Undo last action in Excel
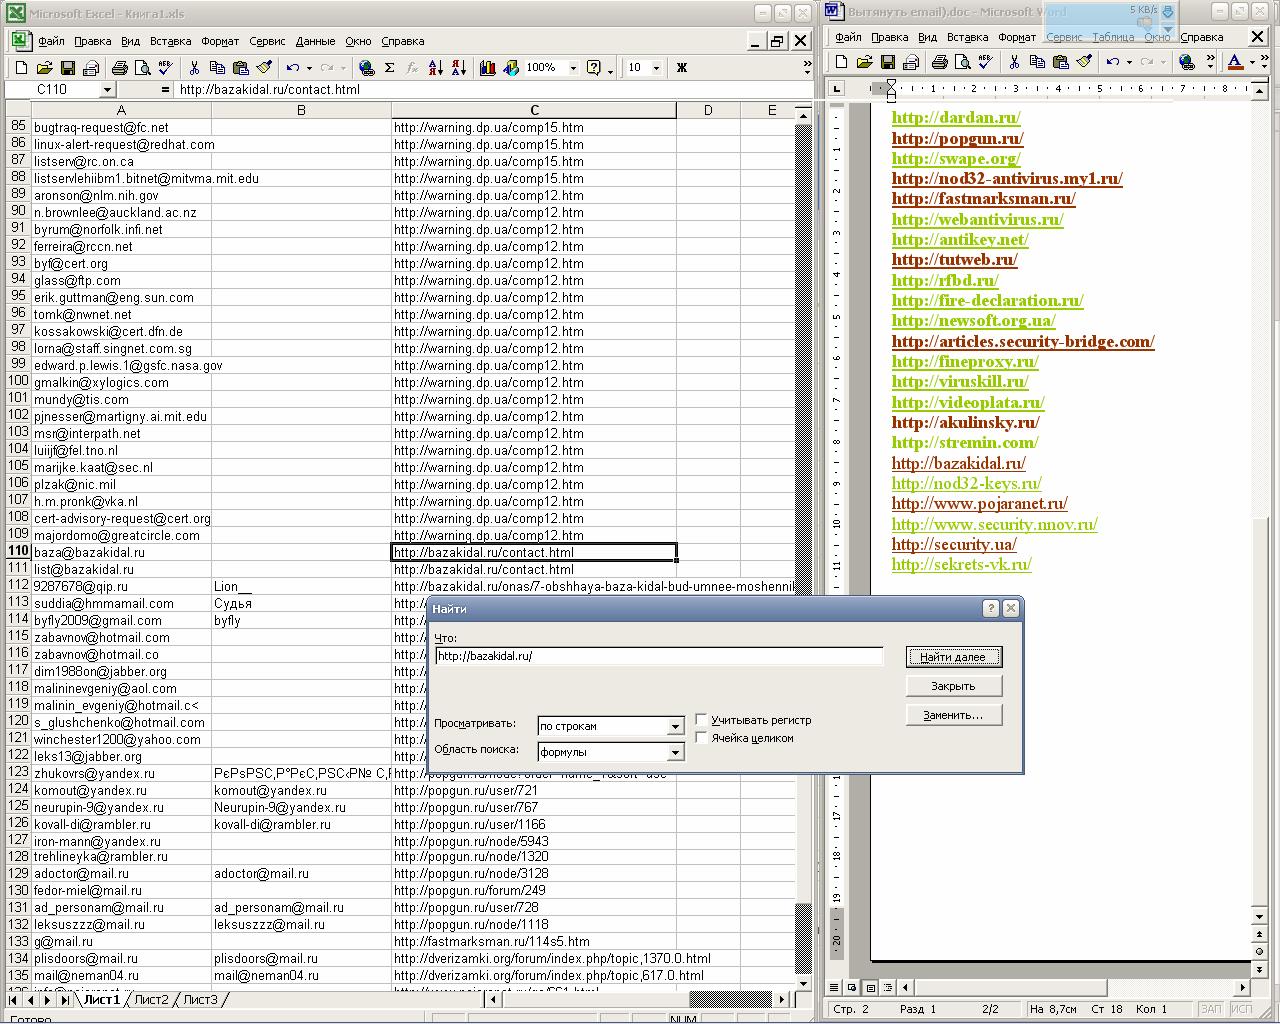 292,68
